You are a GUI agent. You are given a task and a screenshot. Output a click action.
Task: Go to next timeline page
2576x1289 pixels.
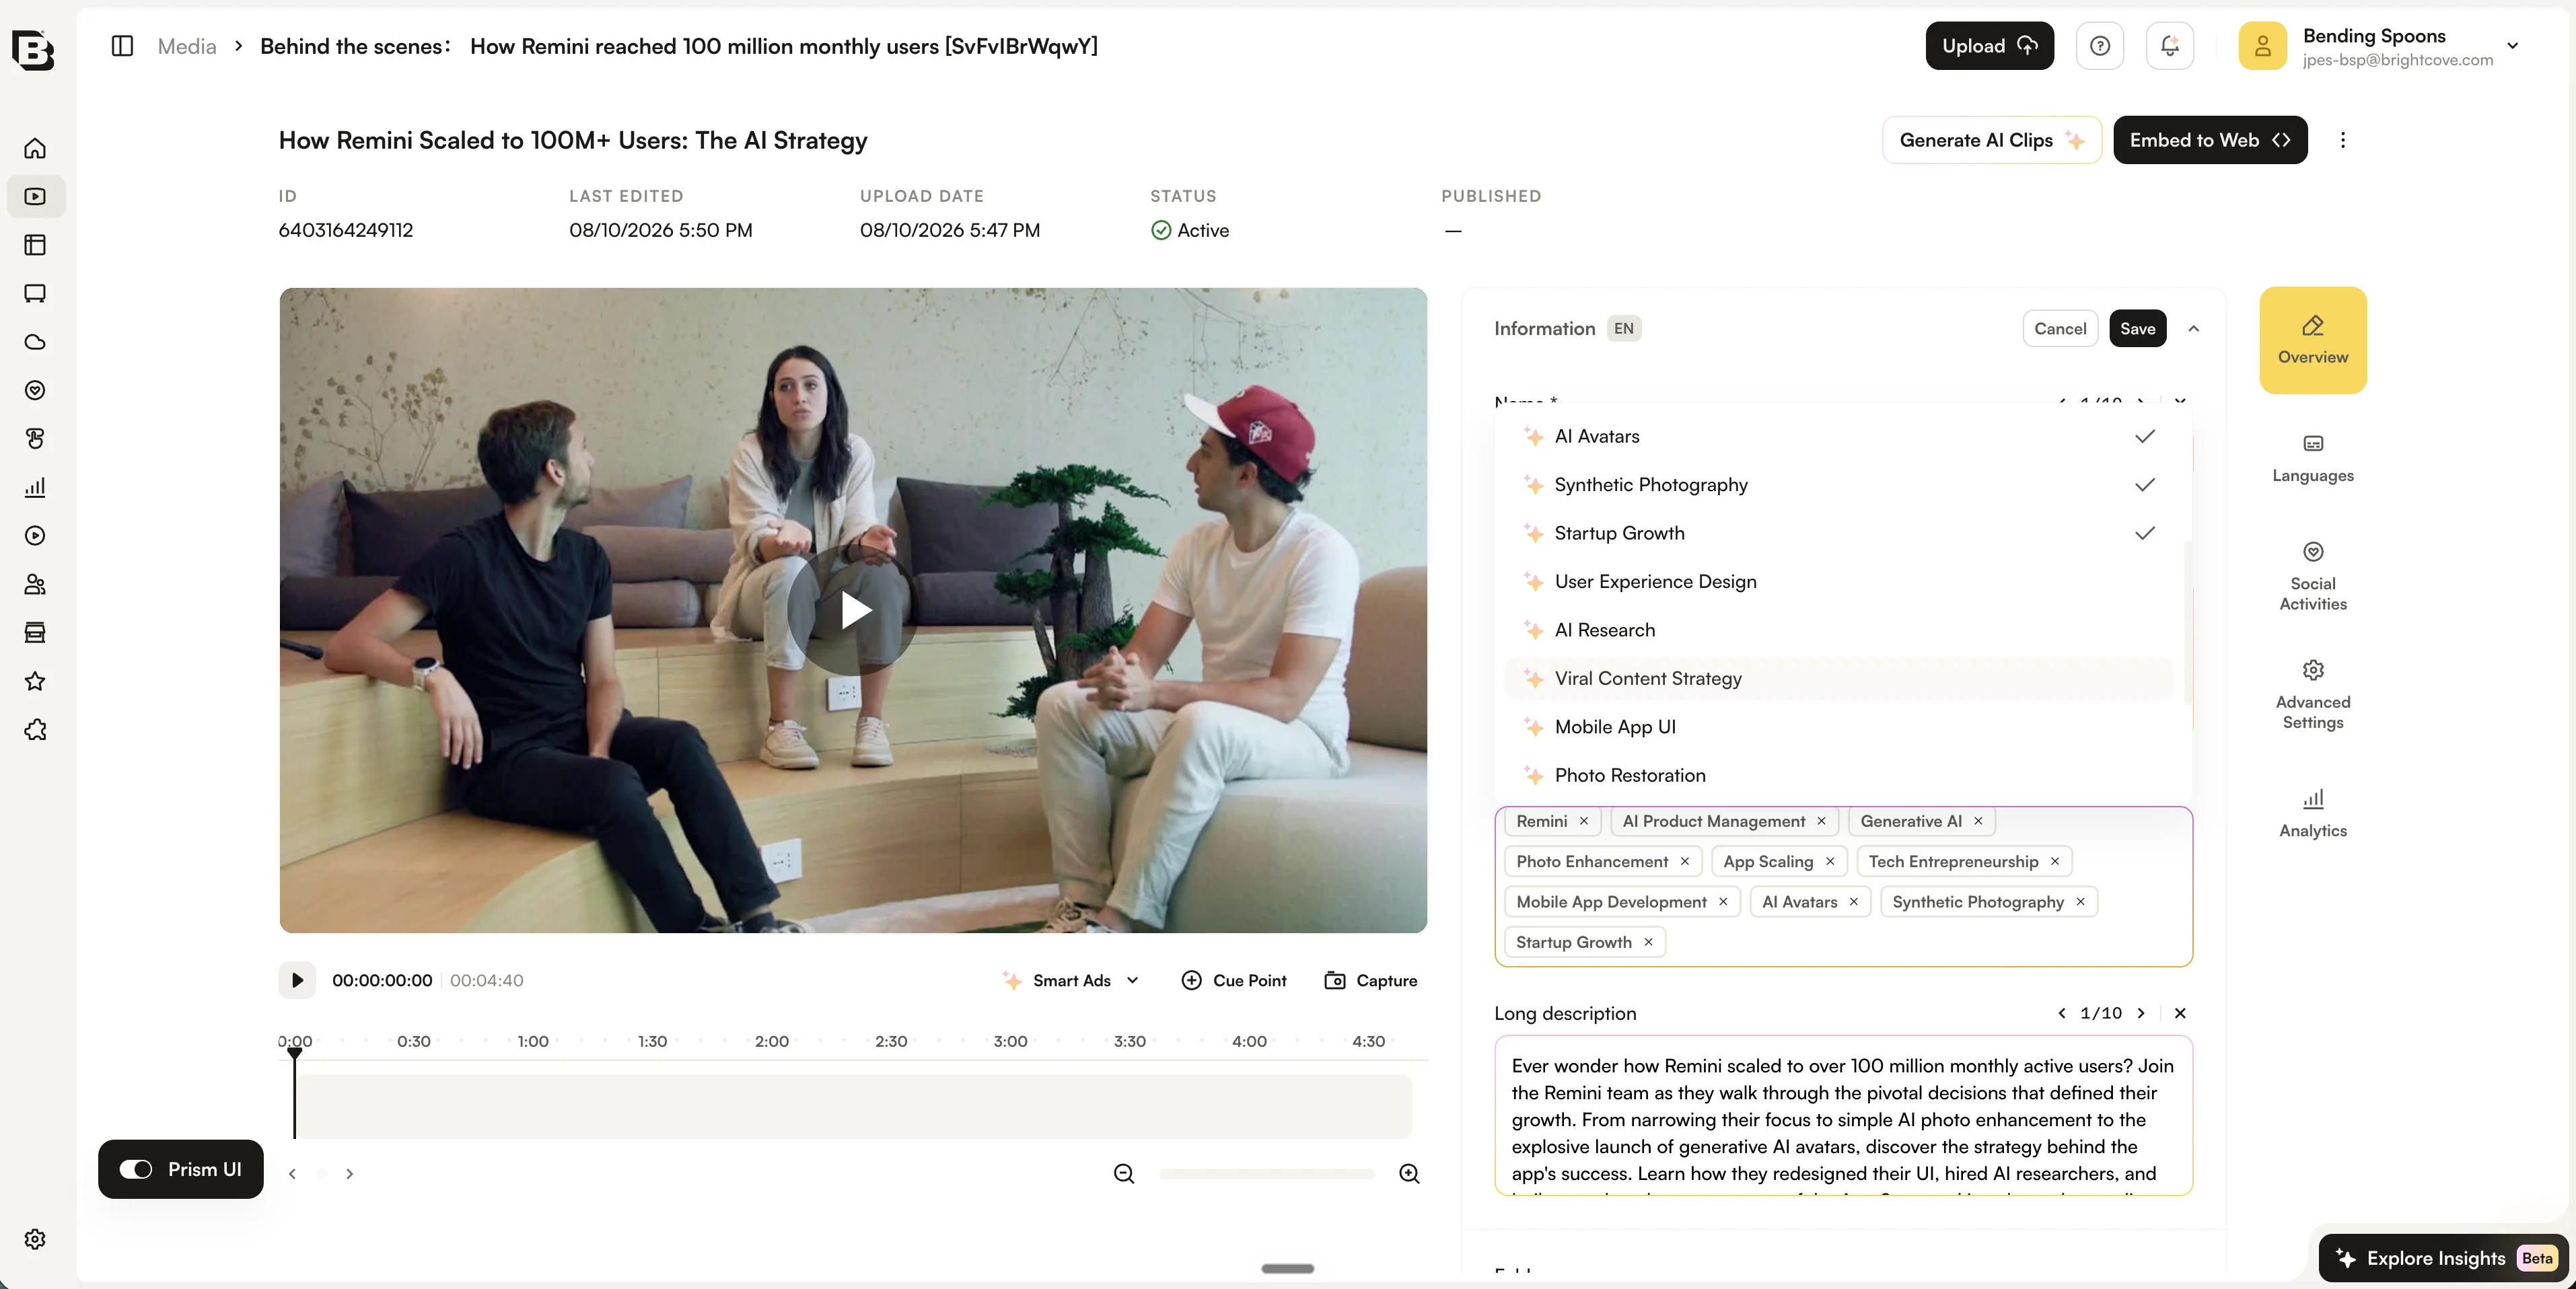click(349, 1174)
